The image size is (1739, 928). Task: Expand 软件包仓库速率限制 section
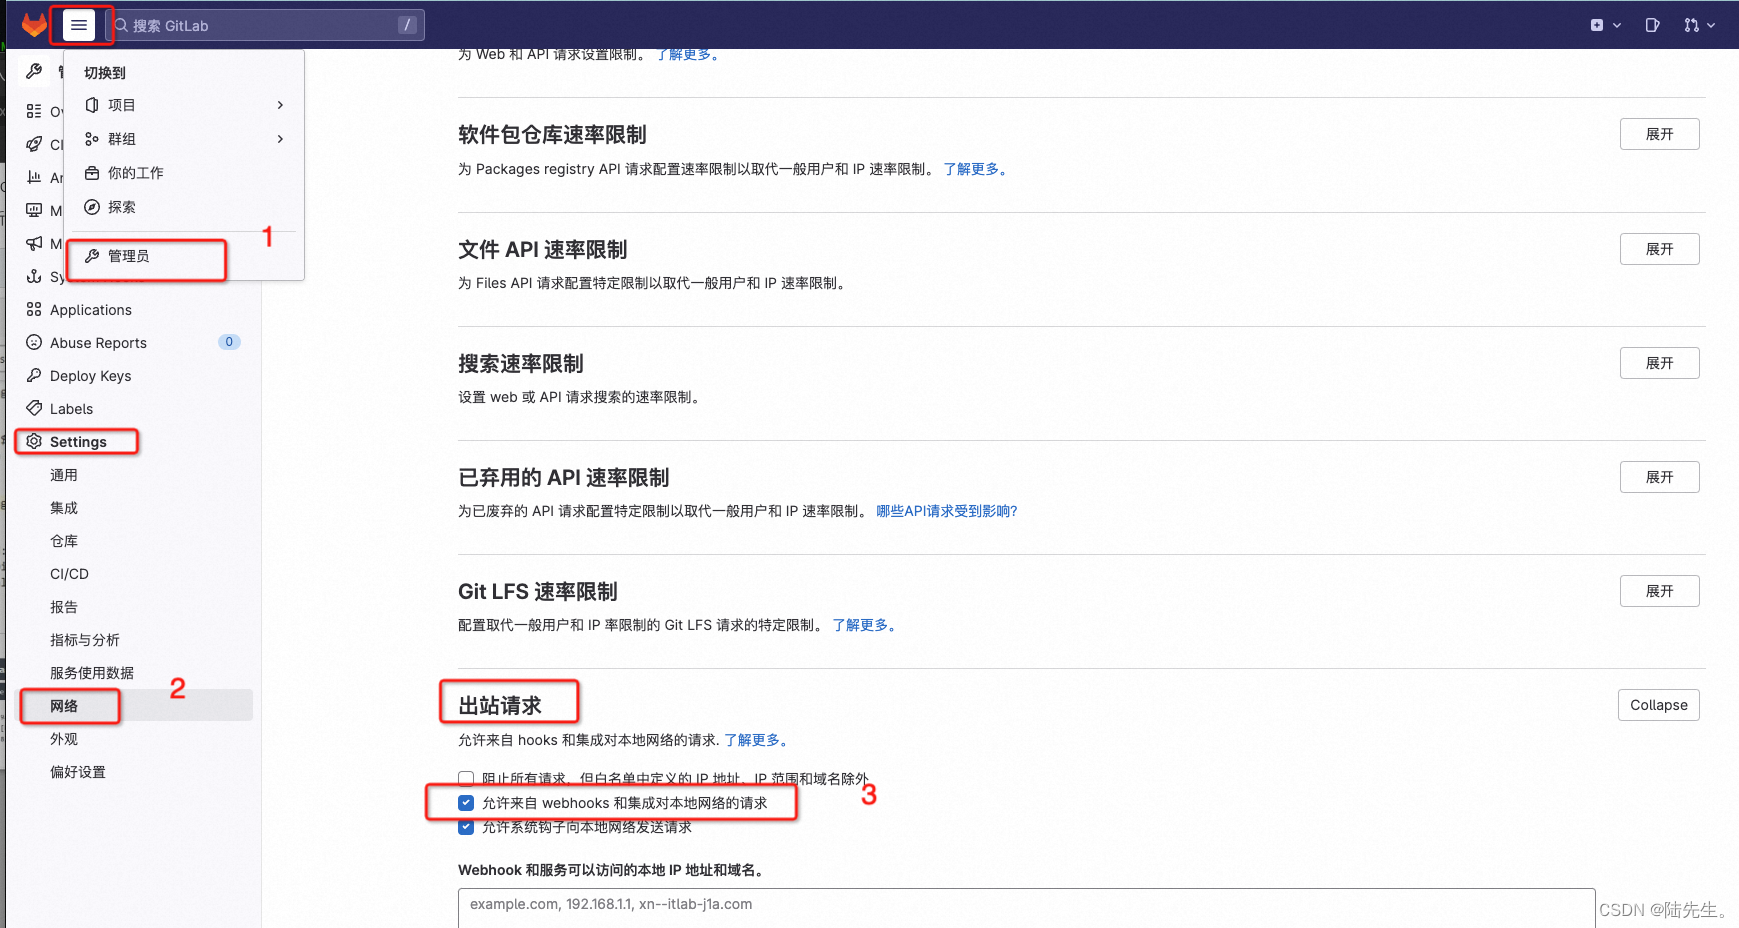point(1659,133)
